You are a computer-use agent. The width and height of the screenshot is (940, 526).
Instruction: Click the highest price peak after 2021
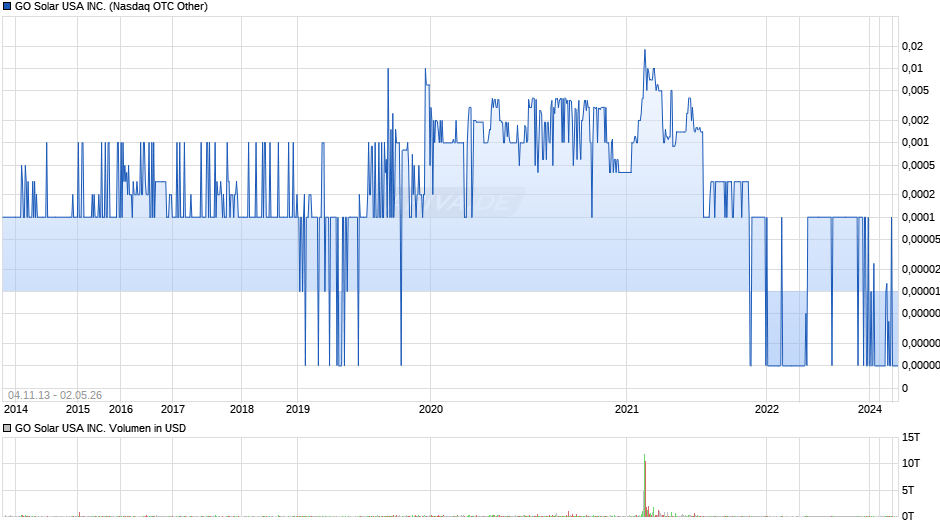tap(645, 50)
